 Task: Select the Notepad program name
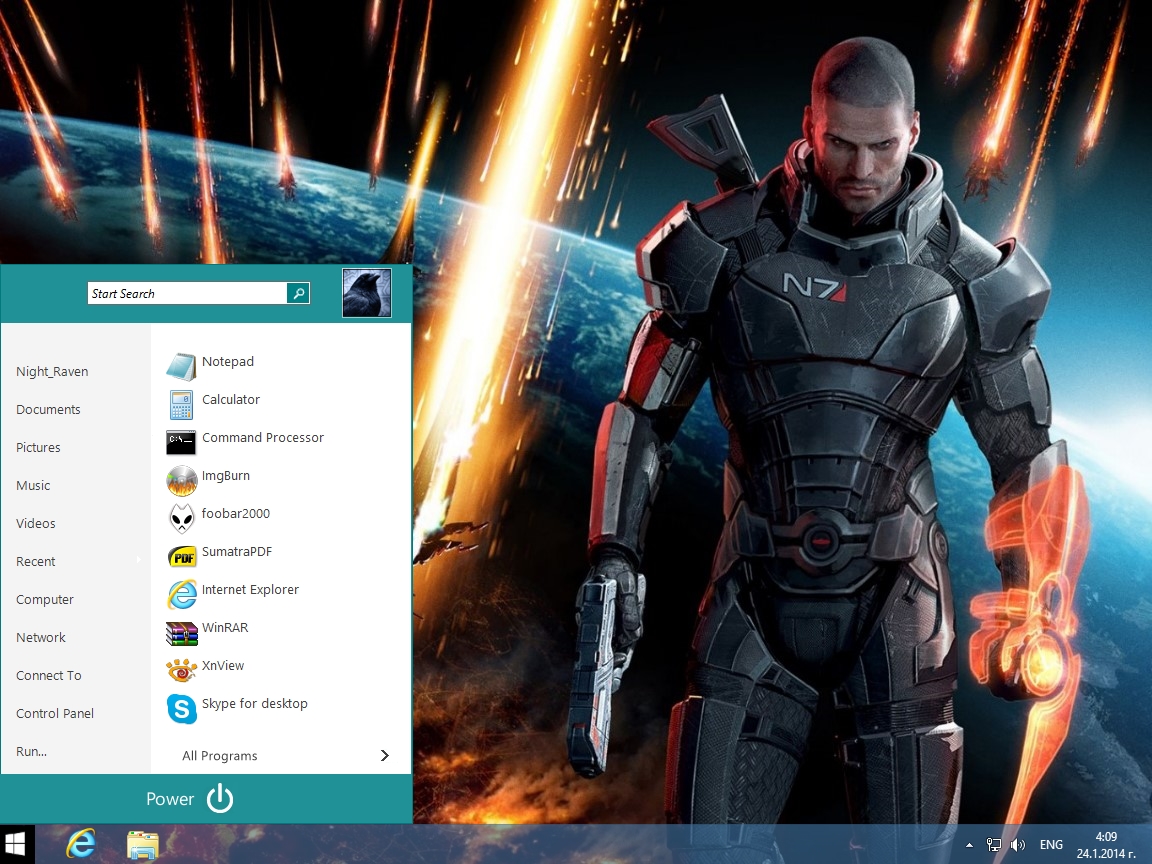click(x=228, y=361)
